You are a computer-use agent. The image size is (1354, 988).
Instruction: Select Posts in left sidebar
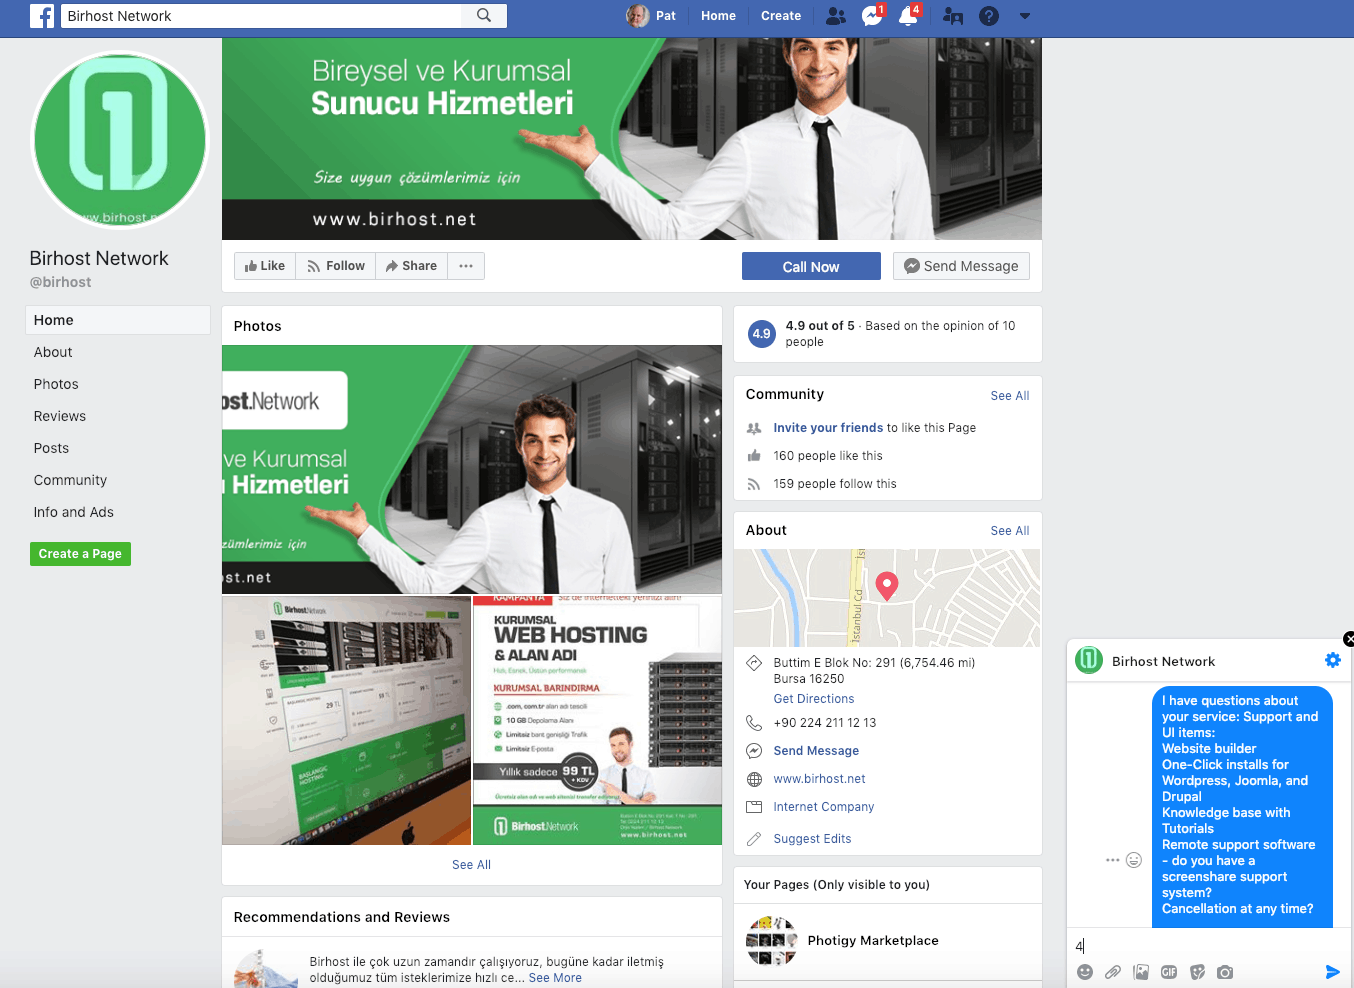51,448
